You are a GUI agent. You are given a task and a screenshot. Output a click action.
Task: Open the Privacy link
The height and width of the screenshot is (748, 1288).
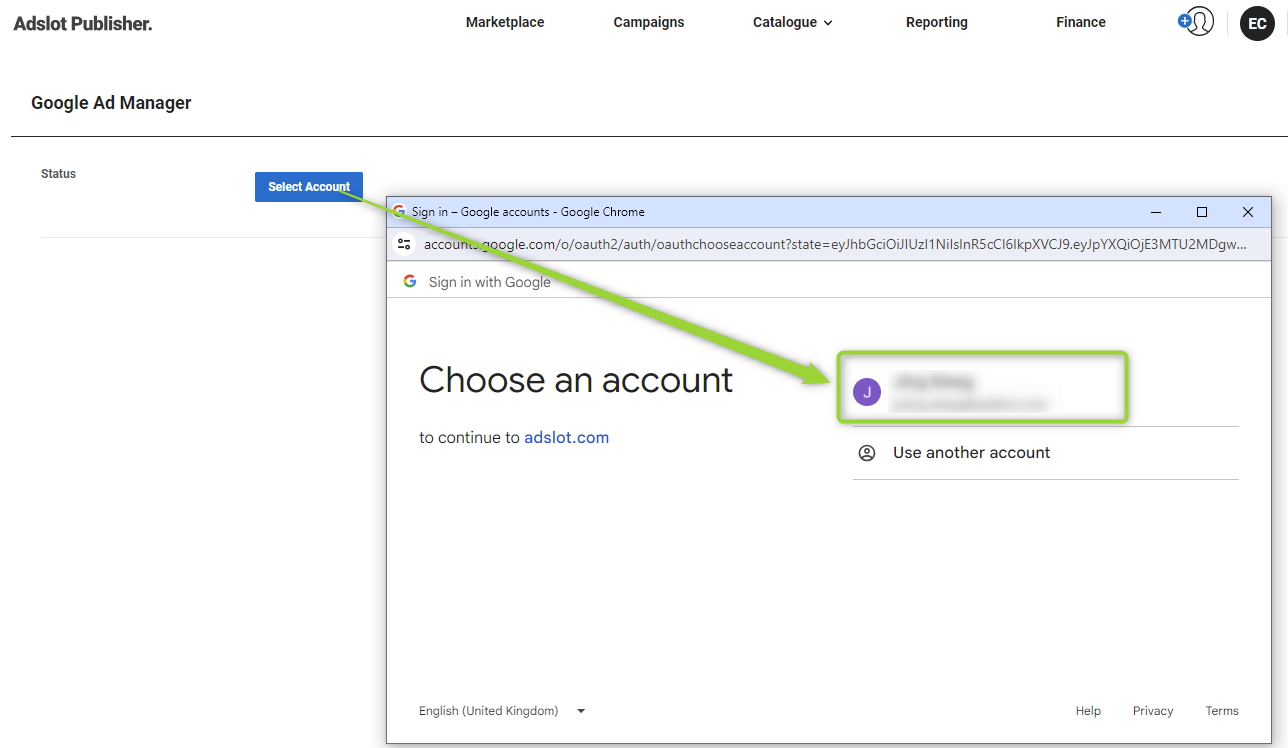(1152, 710)
